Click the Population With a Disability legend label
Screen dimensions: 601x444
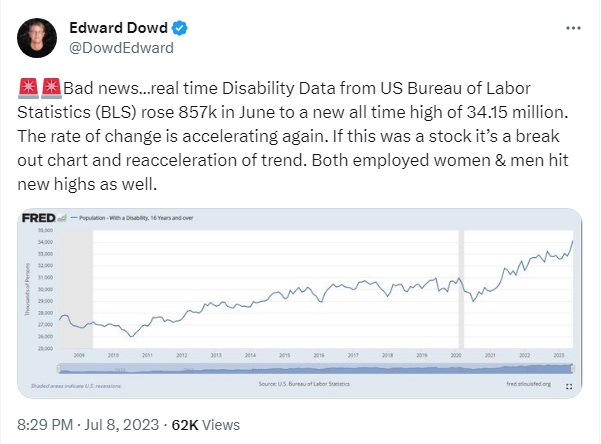136,218
